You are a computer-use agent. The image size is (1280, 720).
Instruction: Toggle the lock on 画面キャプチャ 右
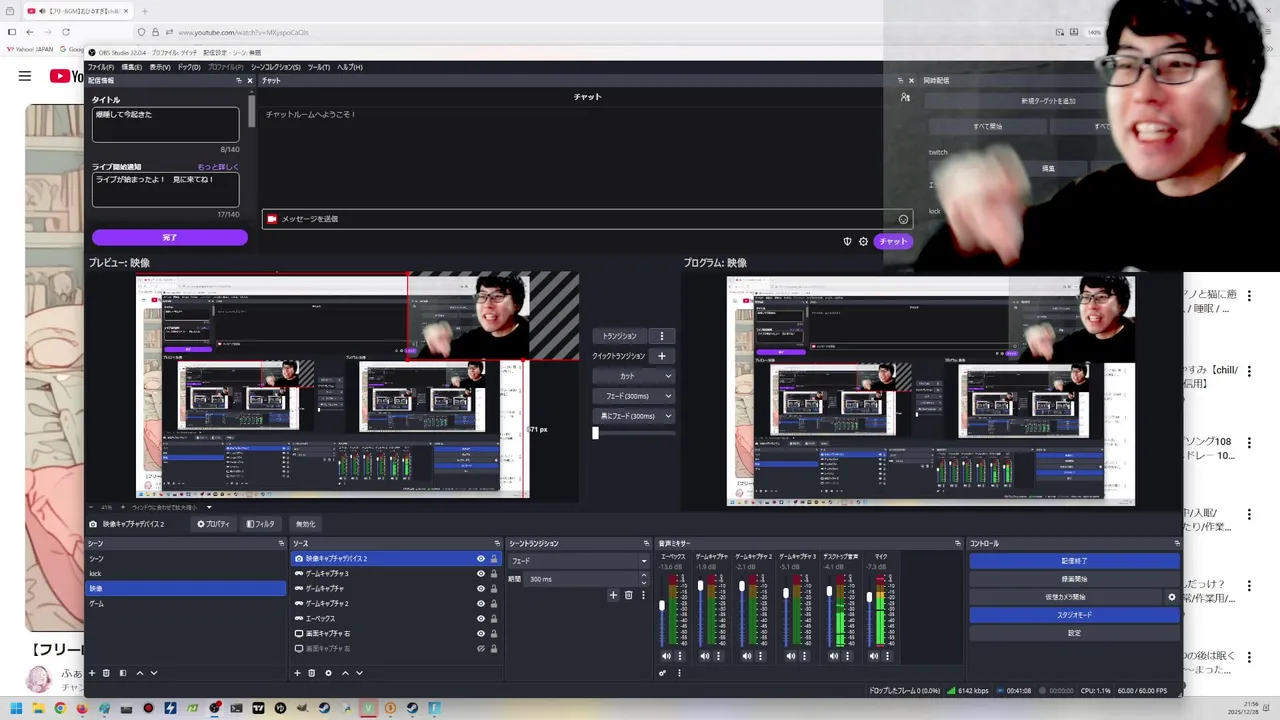pos(493,634)
